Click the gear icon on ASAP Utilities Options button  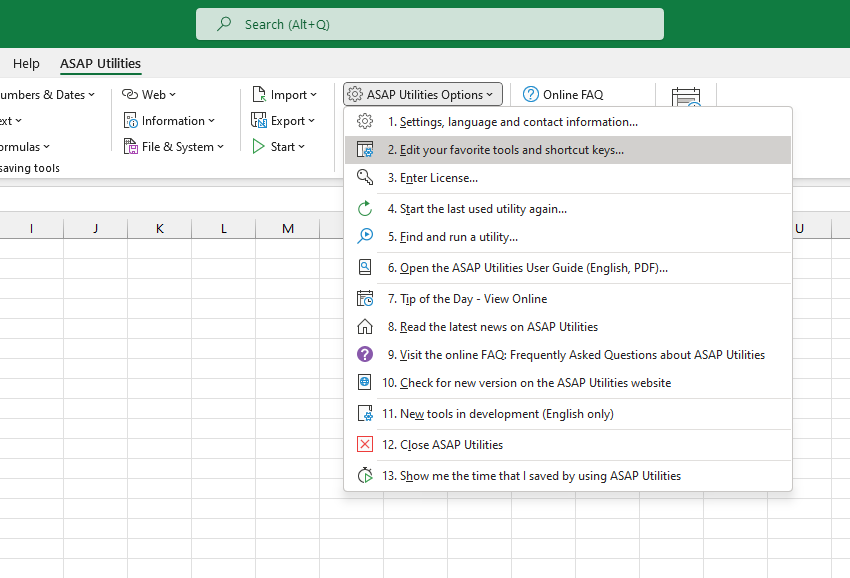click(355, 94)
